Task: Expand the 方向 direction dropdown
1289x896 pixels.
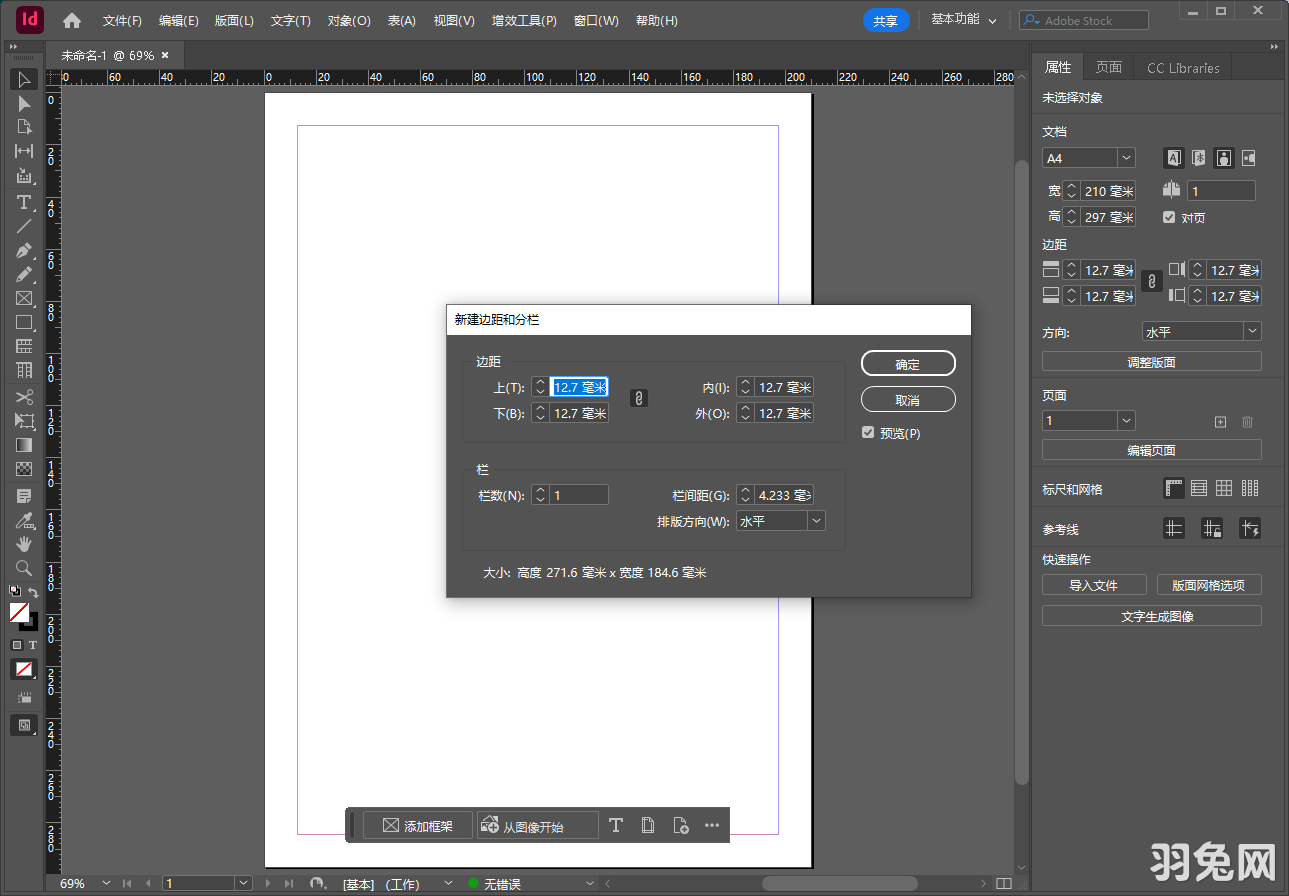Action: [1251, 330]
